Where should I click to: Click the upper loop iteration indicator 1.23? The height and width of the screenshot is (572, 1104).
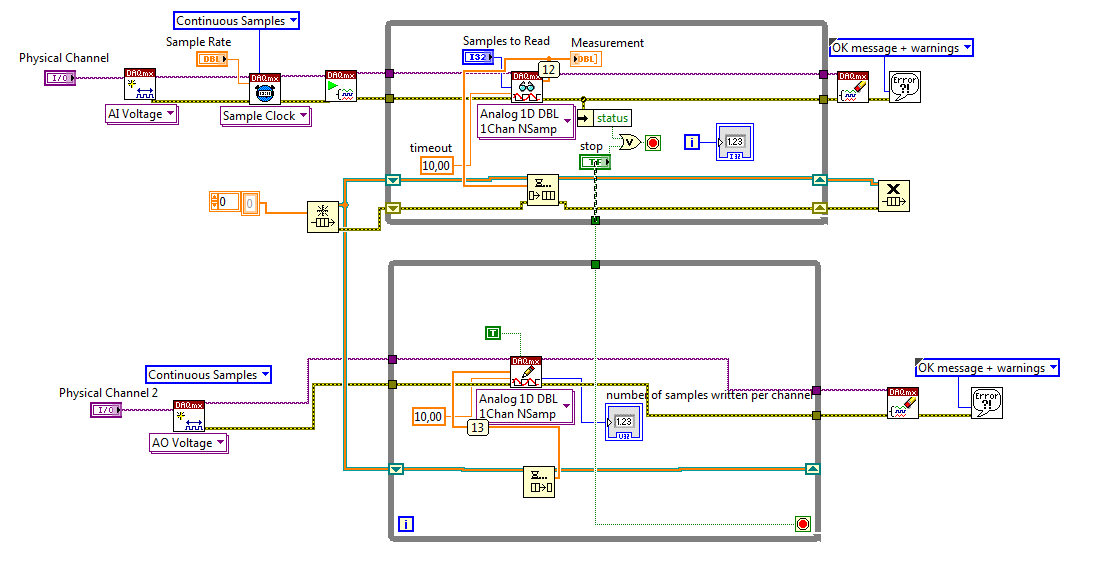[735, 142]
